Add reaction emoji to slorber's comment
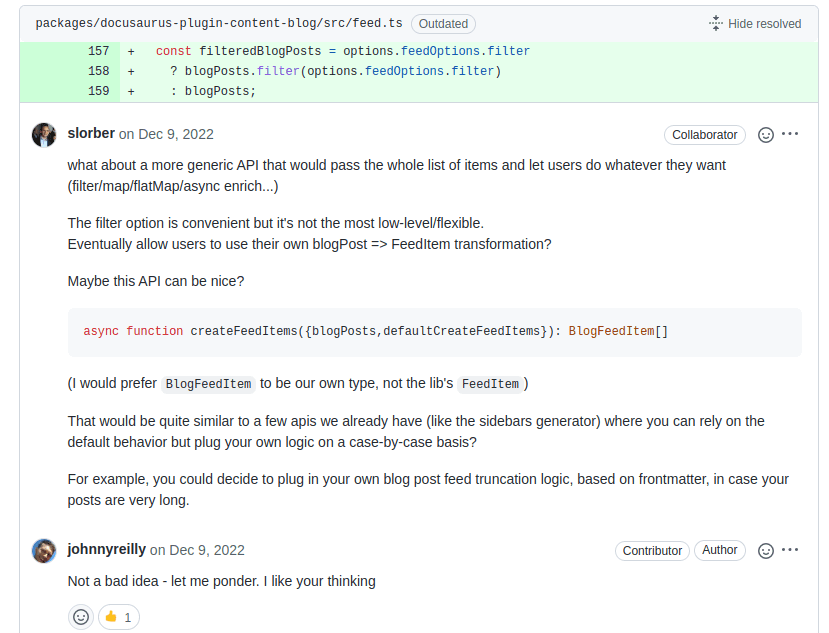Viewport: 829px width, 633px height. coord(766,135)
